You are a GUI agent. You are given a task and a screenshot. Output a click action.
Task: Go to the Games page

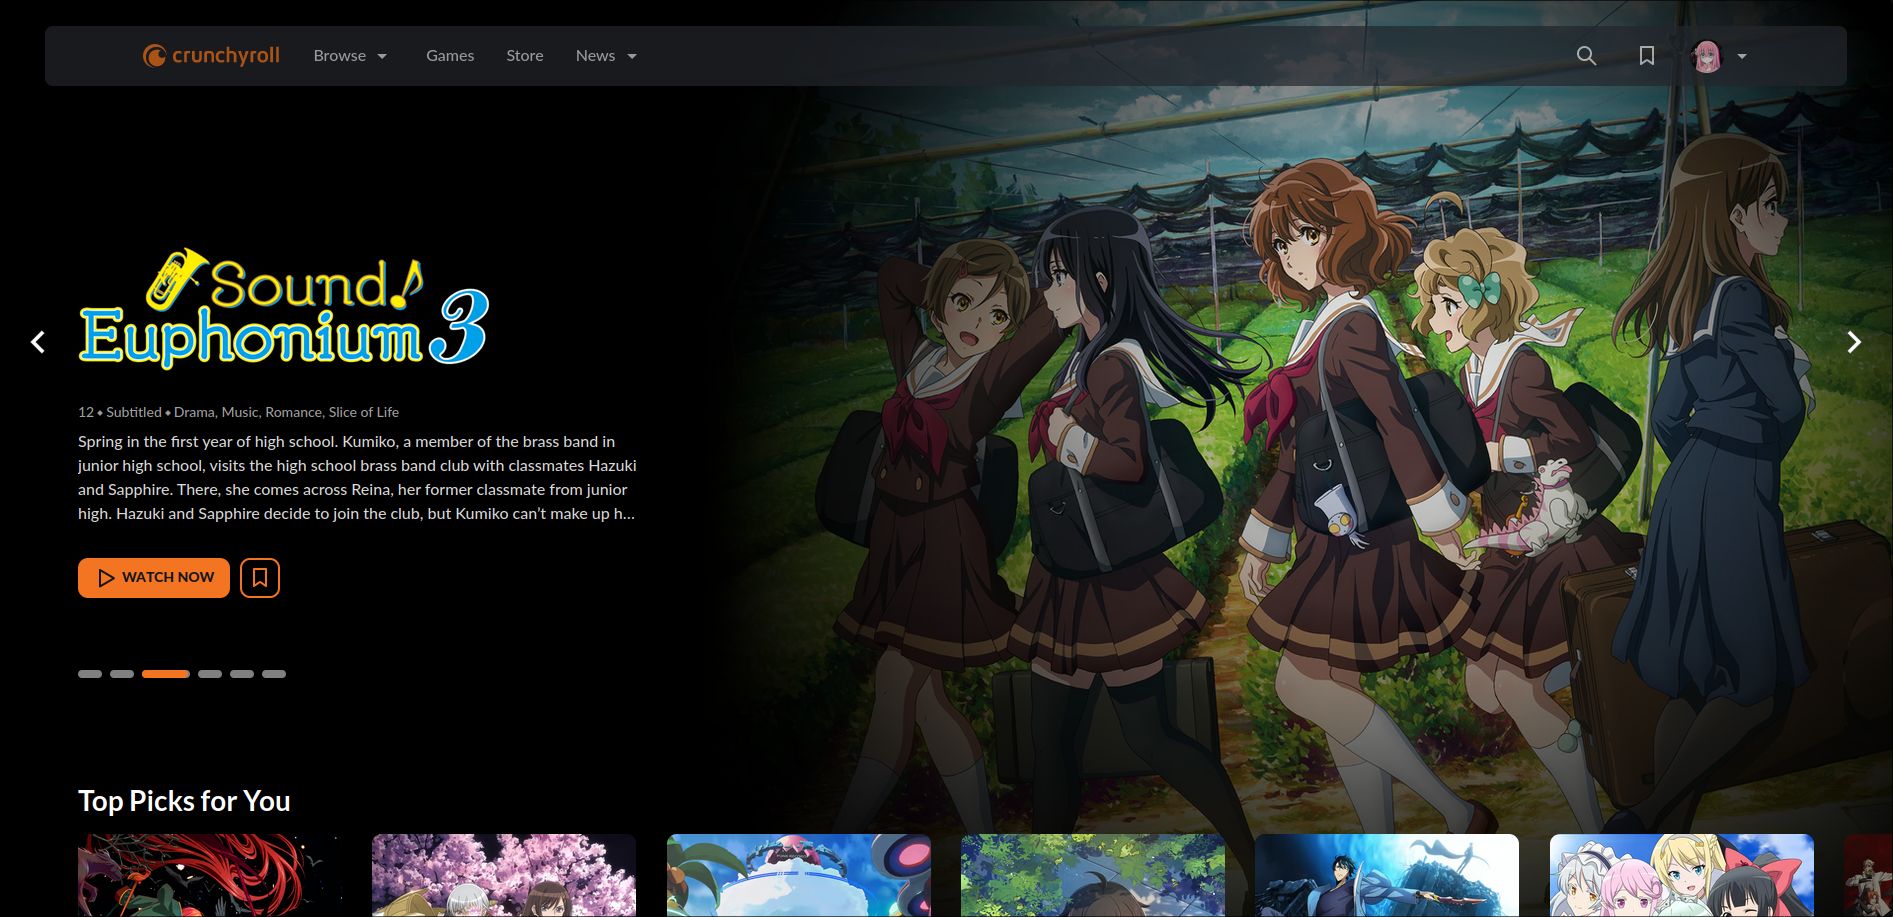tap(450, 56)
